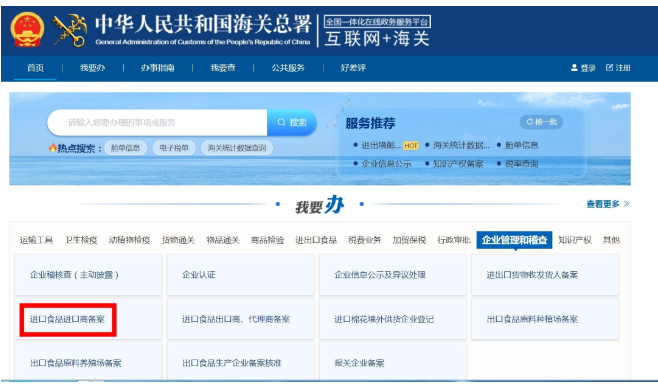Viewport: 658px width, 385px height.
Task: Switch to the 运输工具 tab
Action: pyautogui.click(x=36, y=240)
